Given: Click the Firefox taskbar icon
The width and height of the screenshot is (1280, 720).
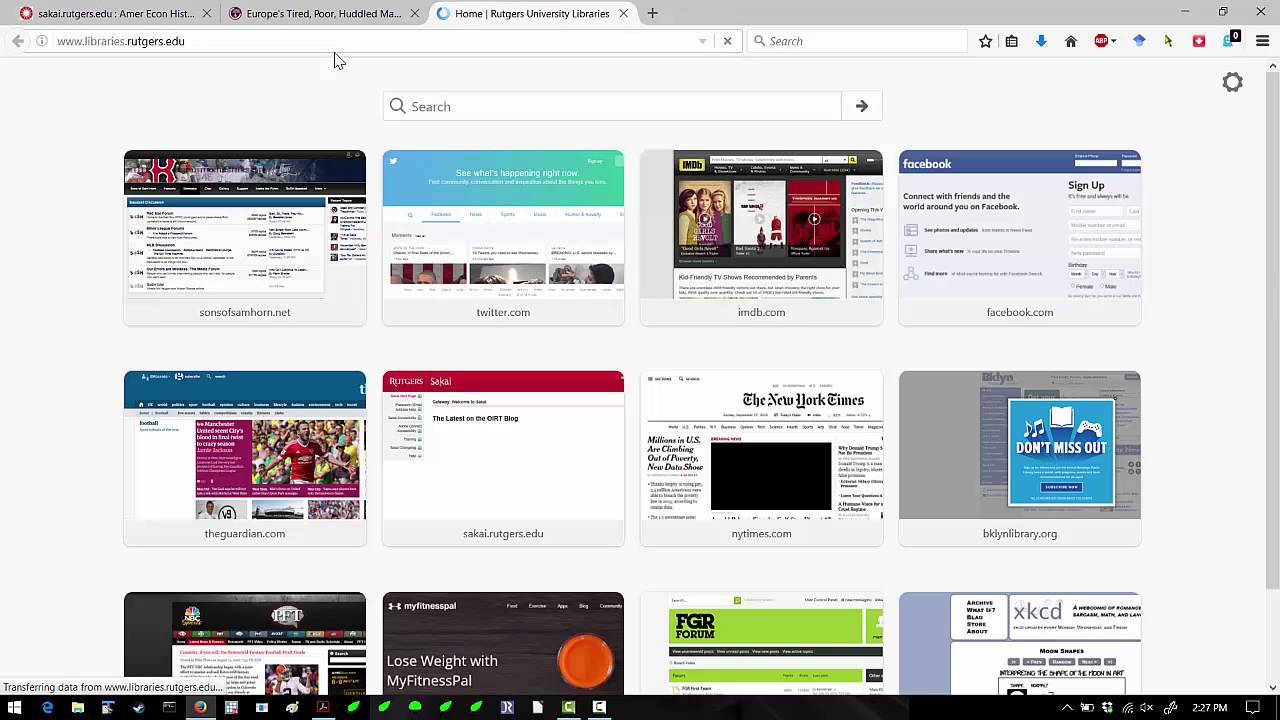Looking at the screenshot, I should pyautogui.click(x=200, y=707).
